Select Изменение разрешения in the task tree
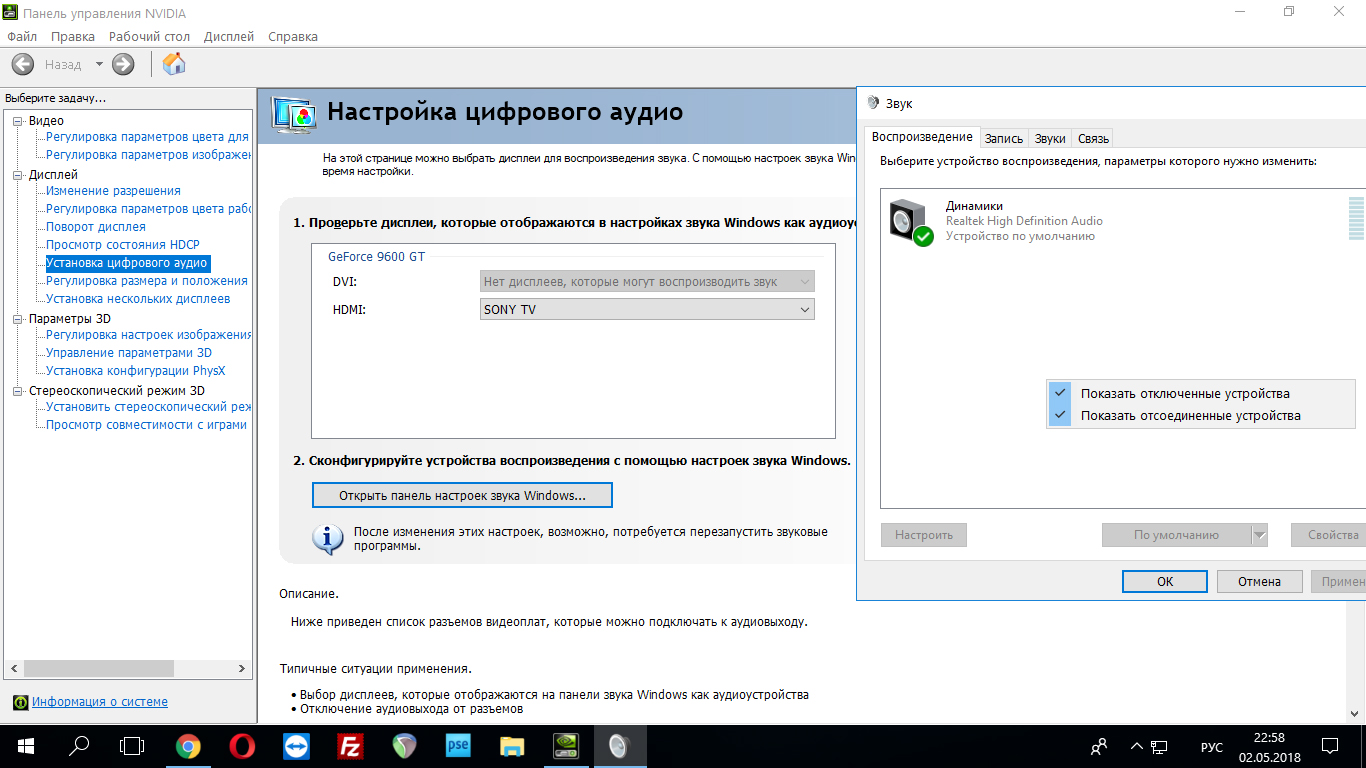The image size is (1366, 768). click(113, 191)
